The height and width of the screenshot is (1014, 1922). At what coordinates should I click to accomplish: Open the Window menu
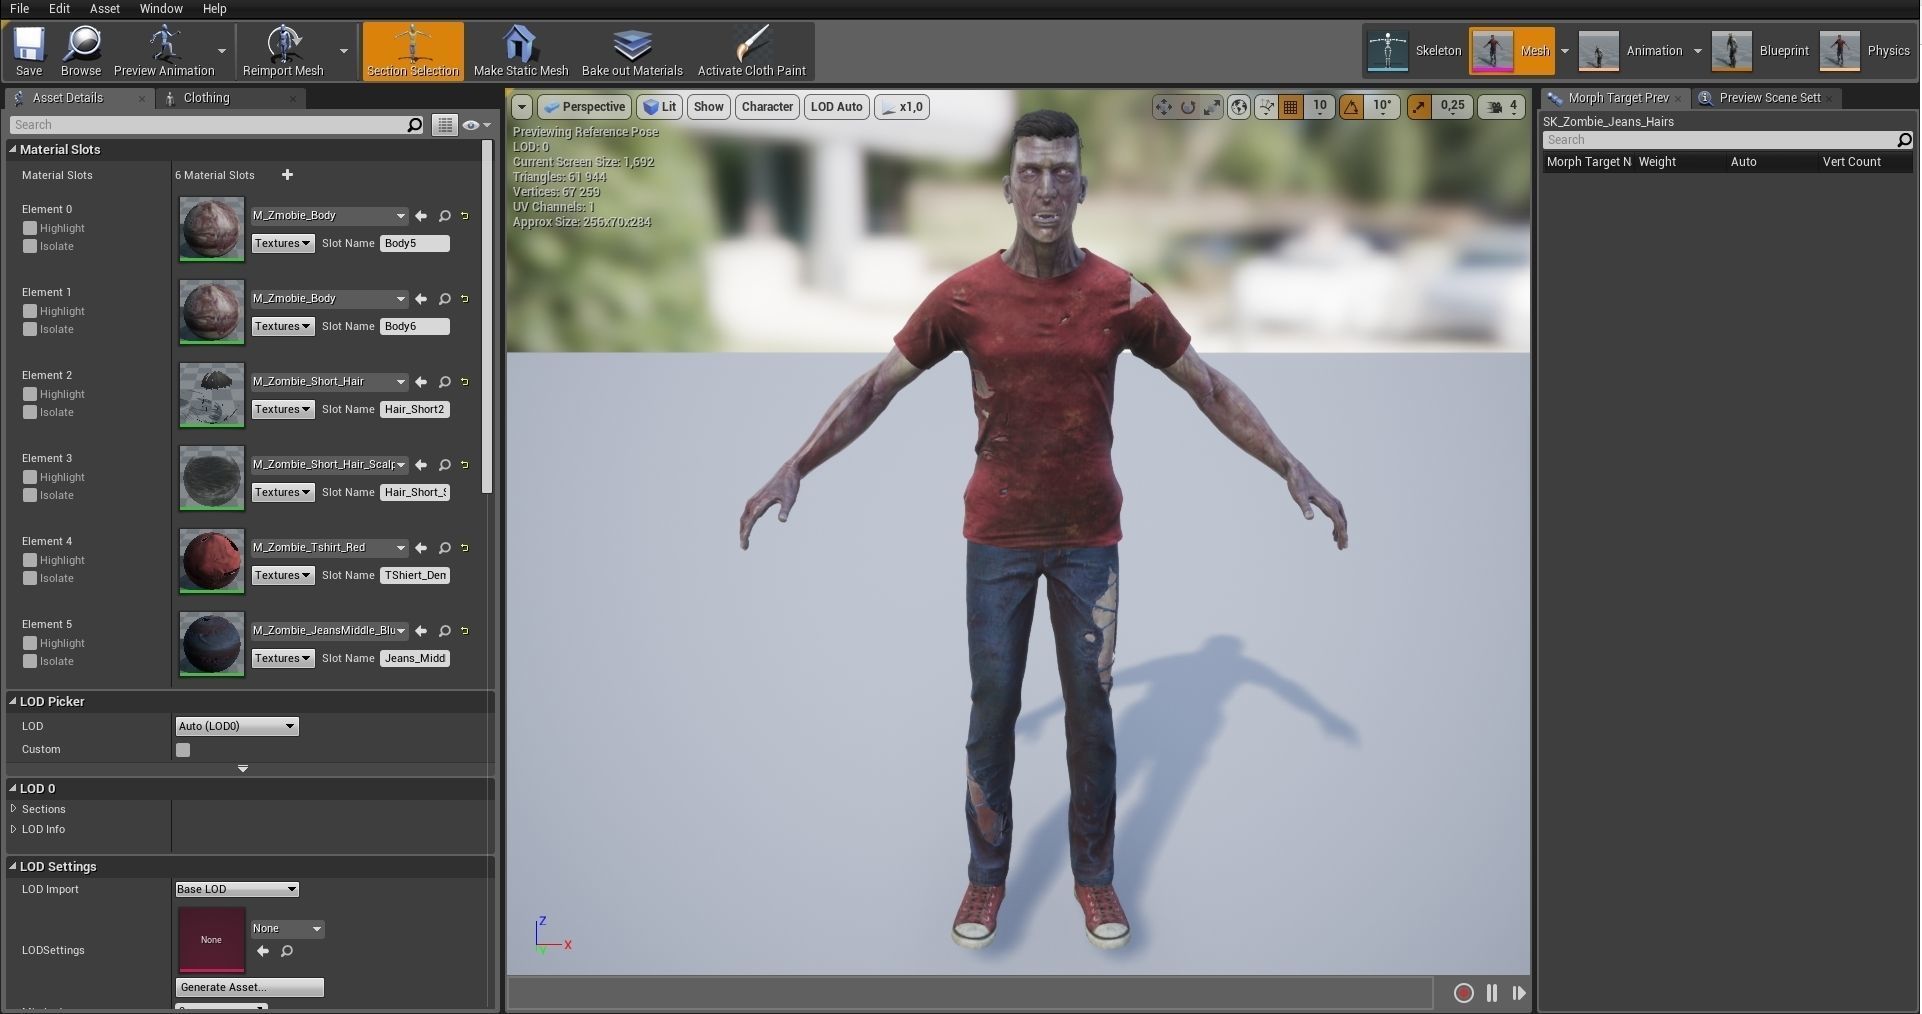161,8
